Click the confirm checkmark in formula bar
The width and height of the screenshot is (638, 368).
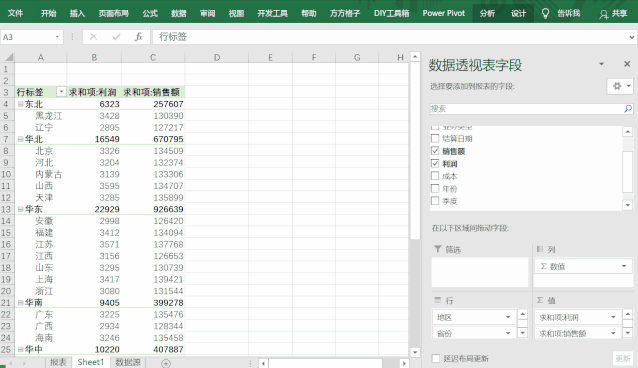coord(116,37)
